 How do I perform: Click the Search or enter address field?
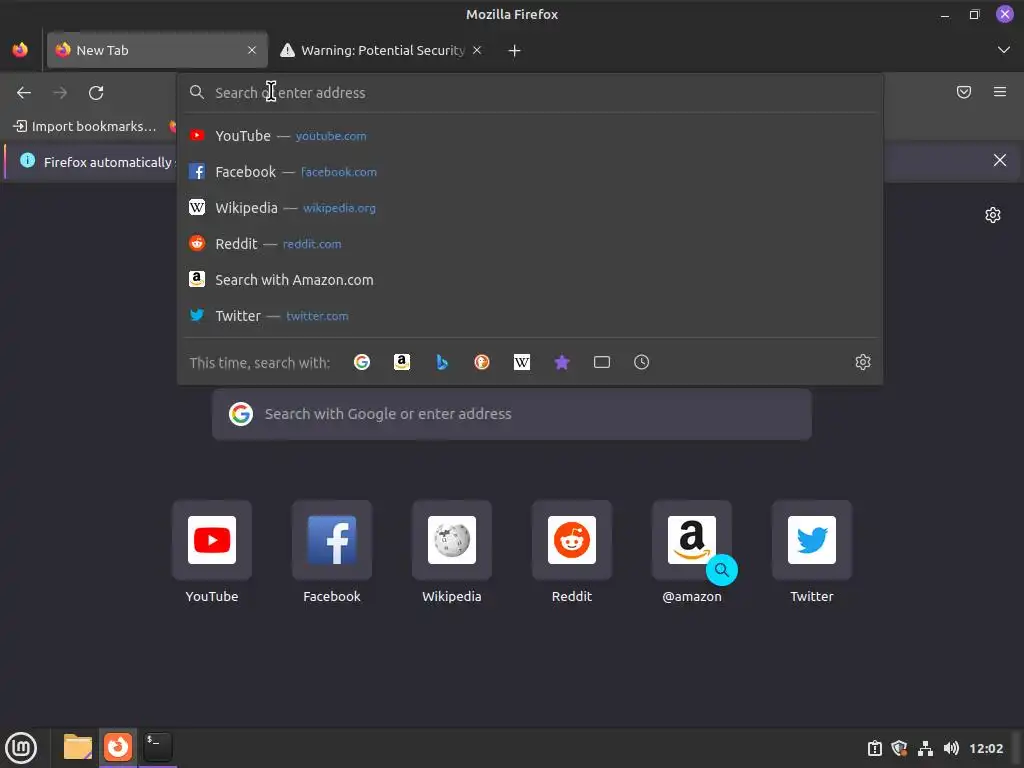point(530,93)
